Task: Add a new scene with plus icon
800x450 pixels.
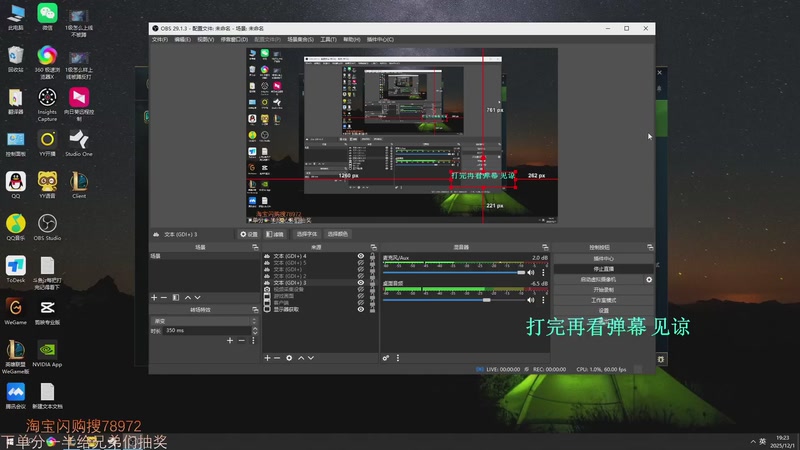Action: 154,297
